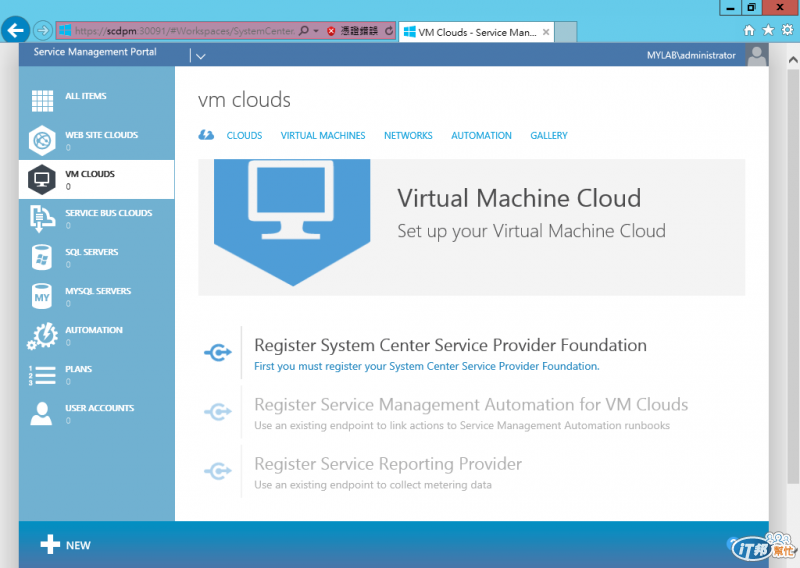Select SERVICE BUS CLOUDS label in sidebar

[109, 213]
